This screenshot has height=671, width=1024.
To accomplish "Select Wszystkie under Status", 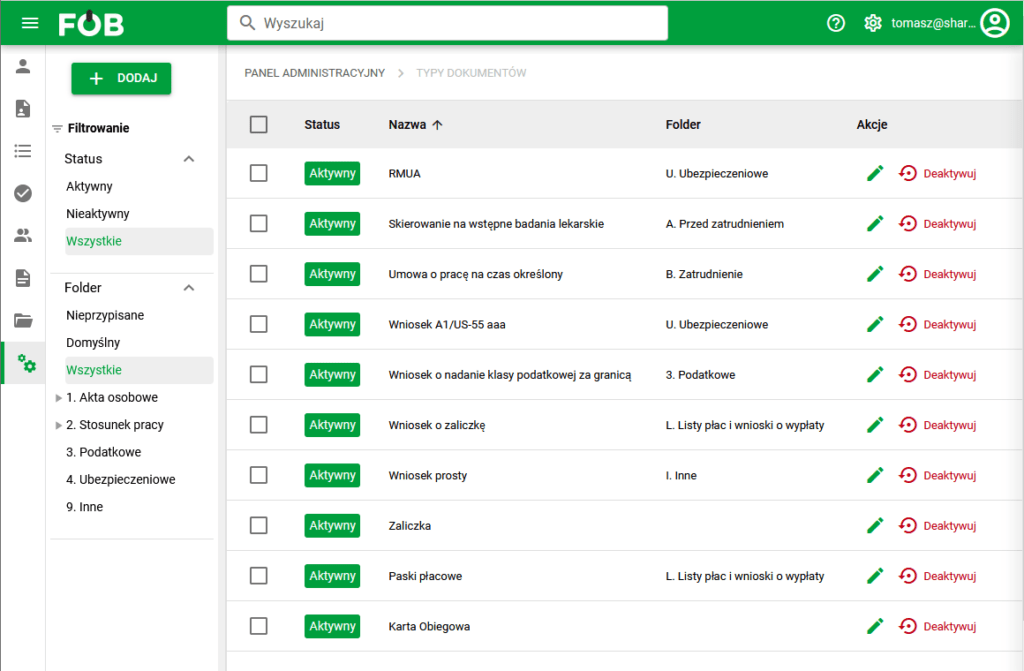I will (139, 241).
